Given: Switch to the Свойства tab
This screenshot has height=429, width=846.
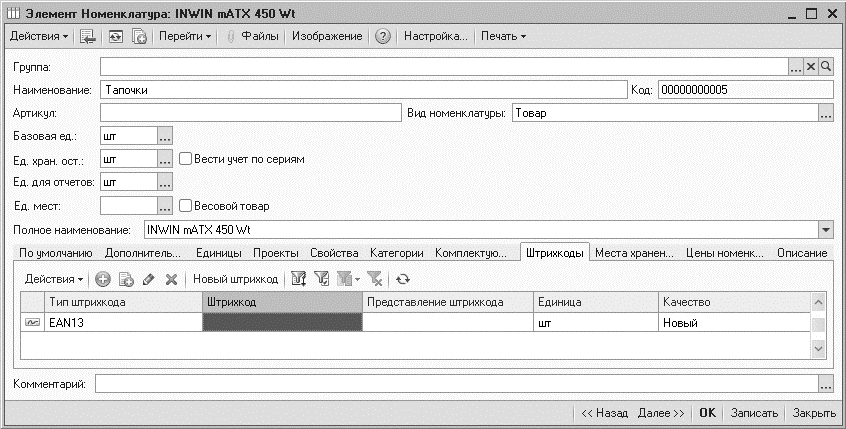Looking at the screenshot, I should 333,254.
